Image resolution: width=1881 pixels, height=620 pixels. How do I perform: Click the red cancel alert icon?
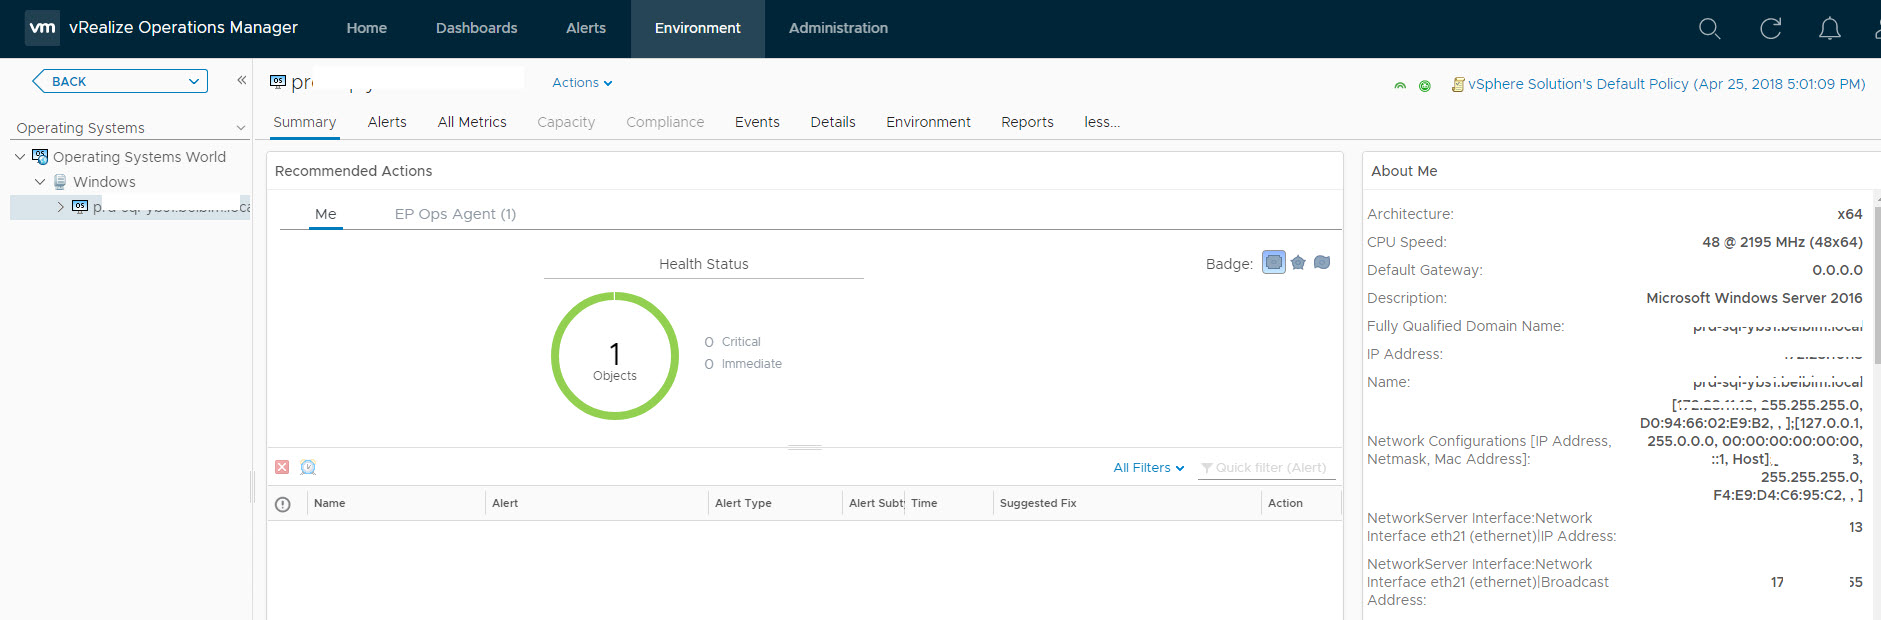282,467
